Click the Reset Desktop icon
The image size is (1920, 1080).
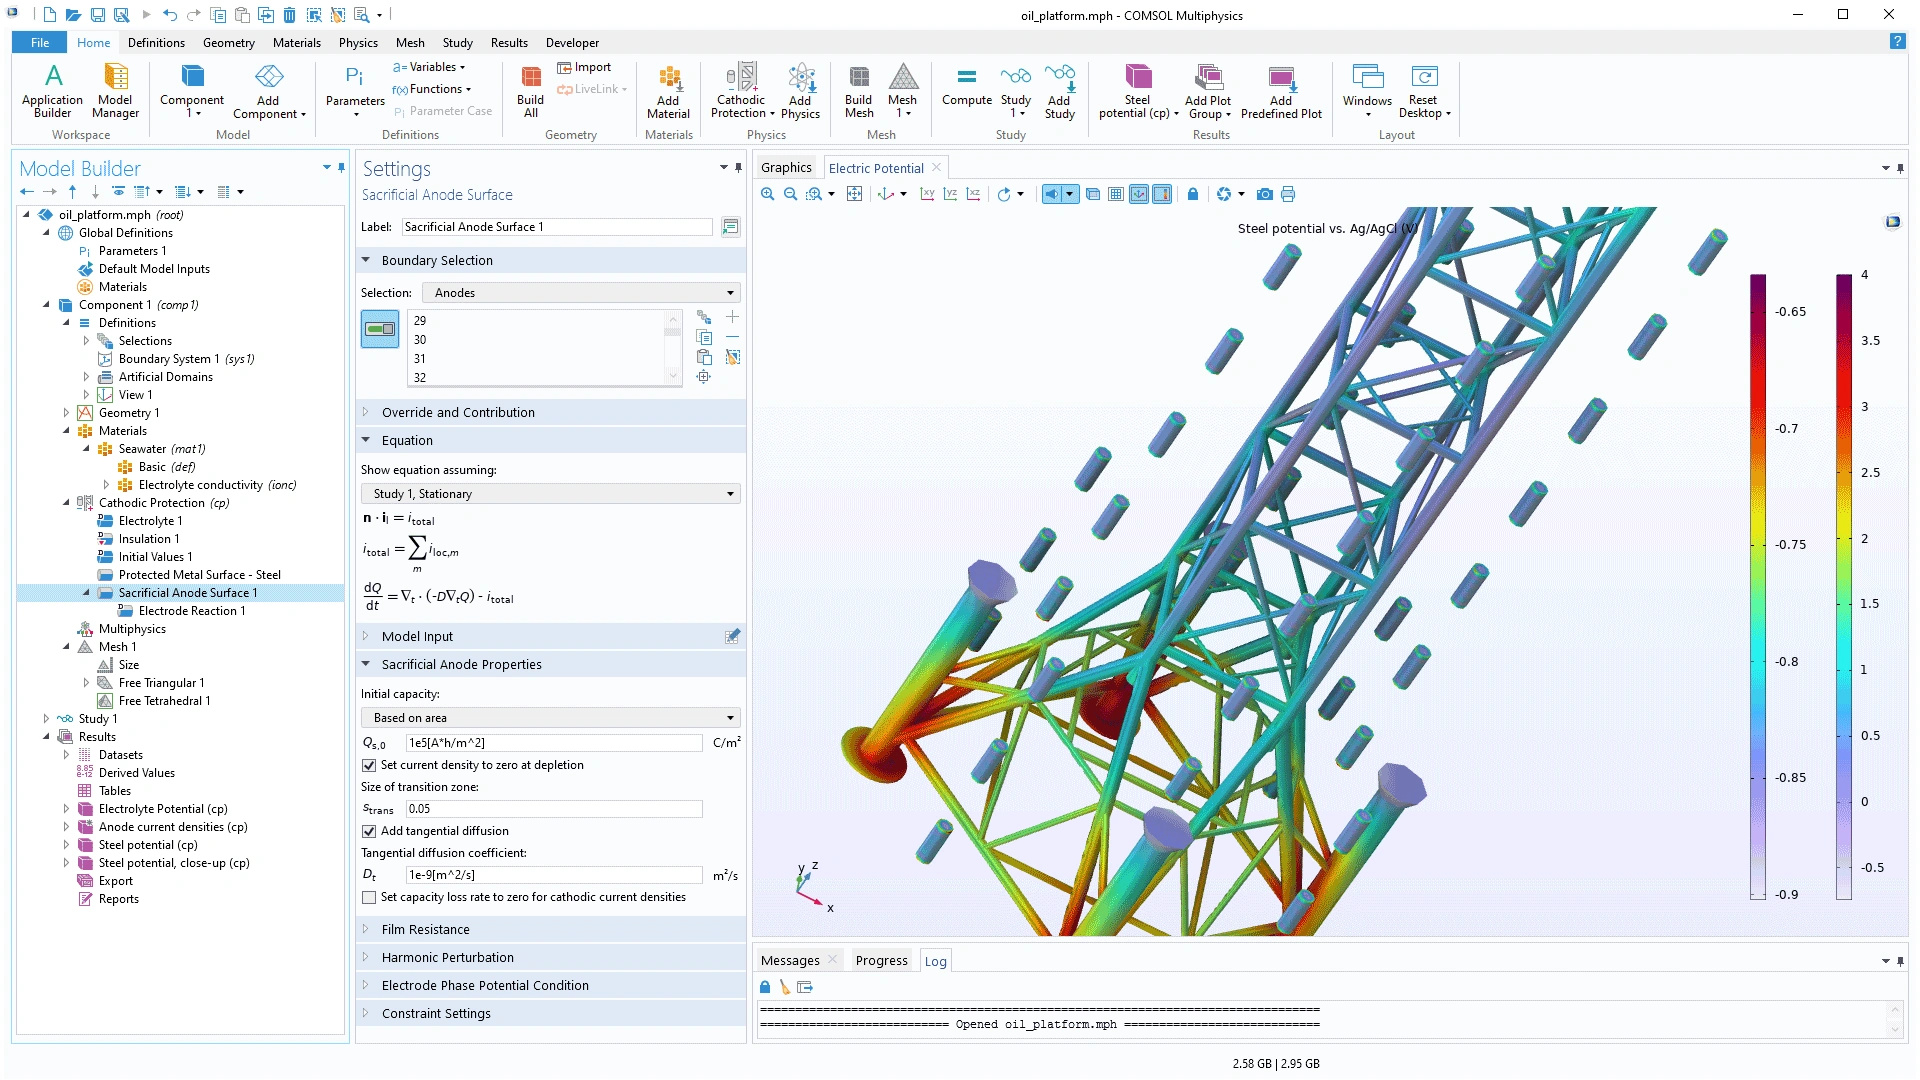tap(1424, 91)
